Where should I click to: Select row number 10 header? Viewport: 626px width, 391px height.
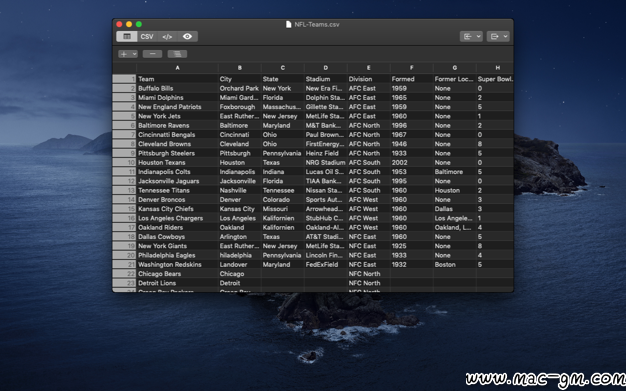[125, 163]
